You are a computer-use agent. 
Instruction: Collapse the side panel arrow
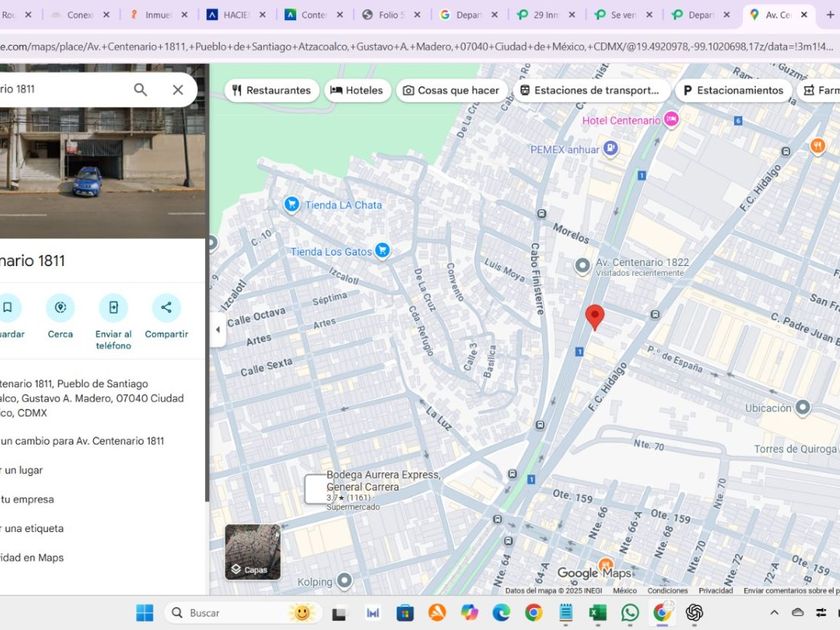point(217,330)
